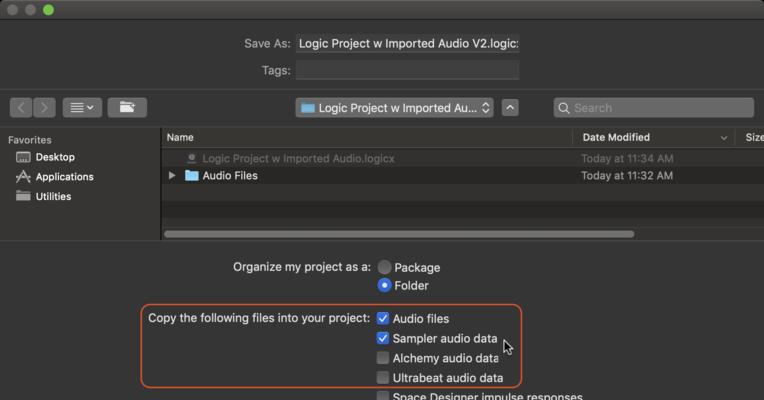Click the Logic project file icon

click(191, 158)
